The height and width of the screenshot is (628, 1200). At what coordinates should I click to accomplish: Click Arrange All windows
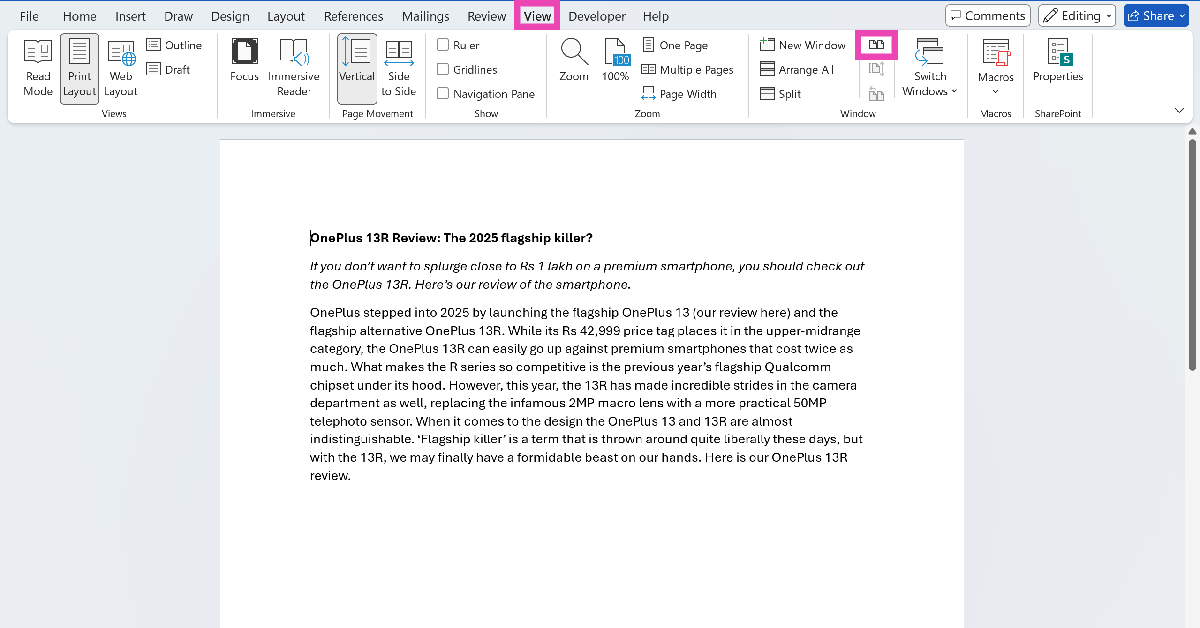click(x=797, y=70)
